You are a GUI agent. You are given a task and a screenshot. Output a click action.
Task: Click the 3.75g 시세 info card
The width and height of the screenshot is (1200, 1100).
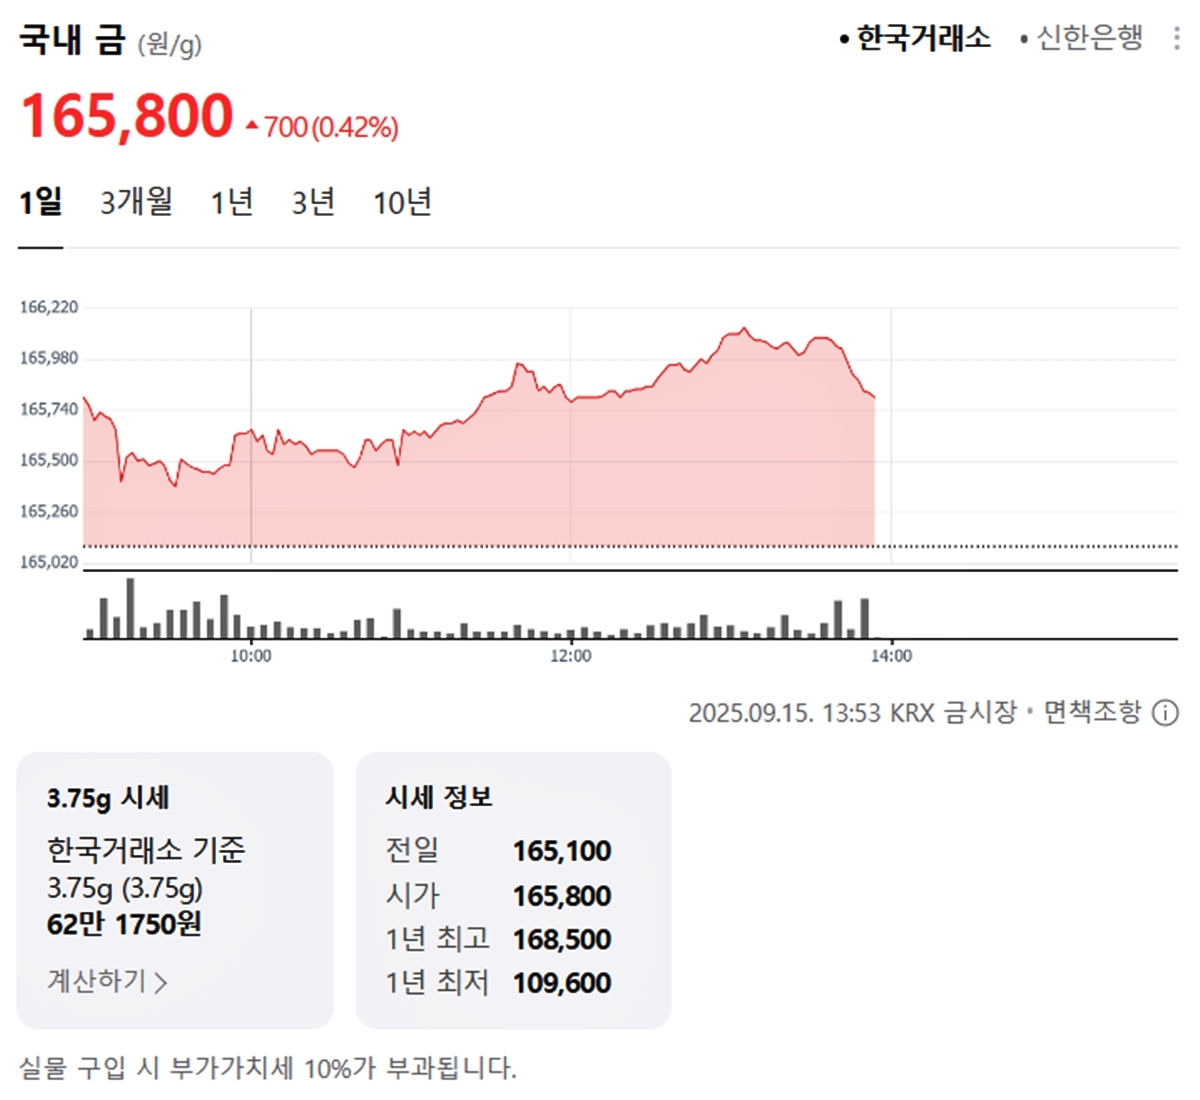(x=175, y=890)
